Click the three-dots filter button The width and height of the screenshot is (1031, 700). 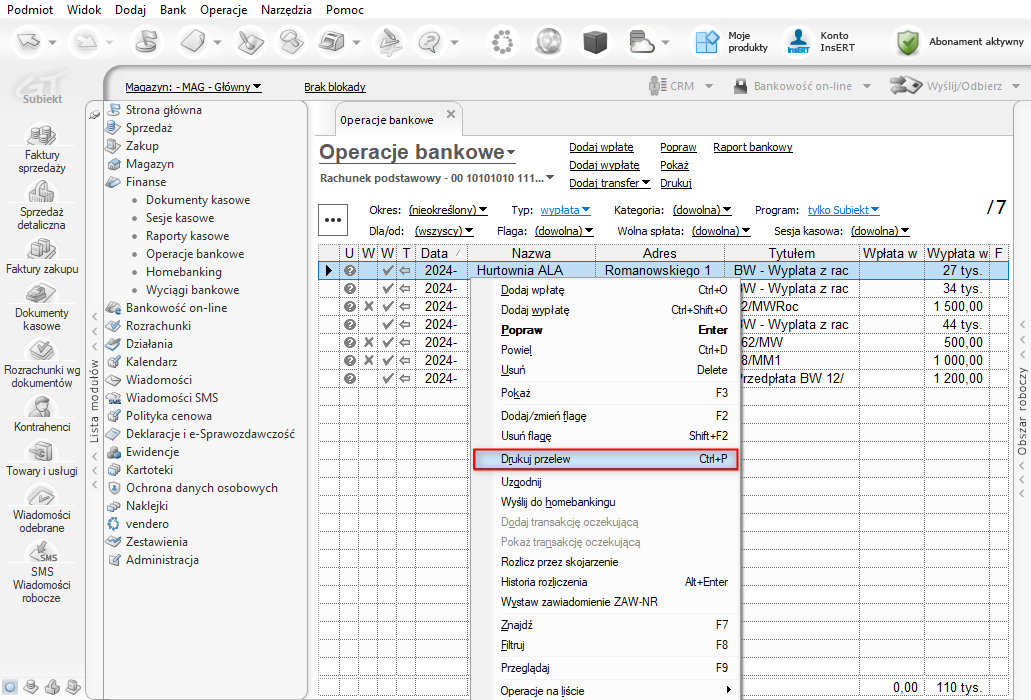[x=333, y=220]
